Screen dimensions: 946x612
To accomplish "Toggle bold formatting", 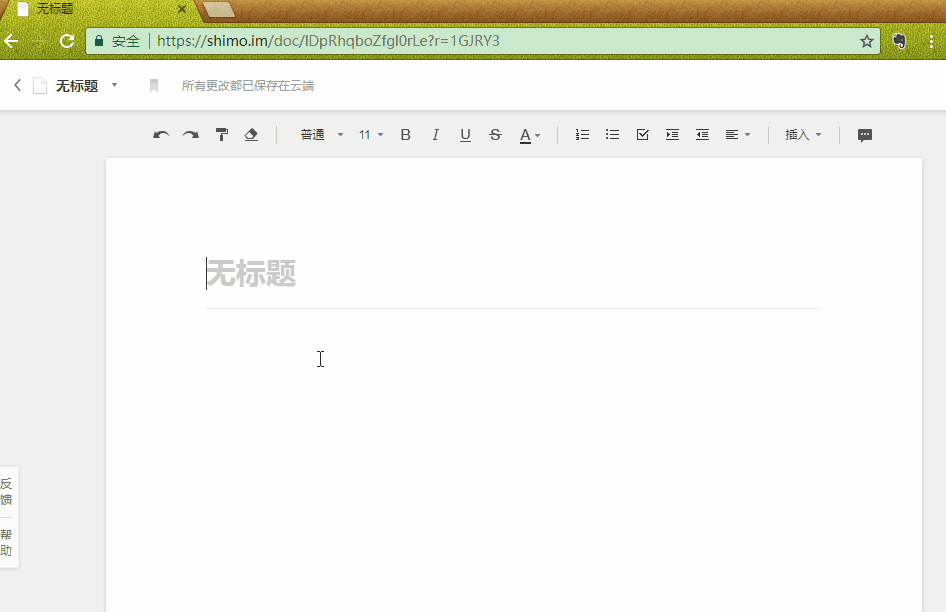I will (405, 135).
